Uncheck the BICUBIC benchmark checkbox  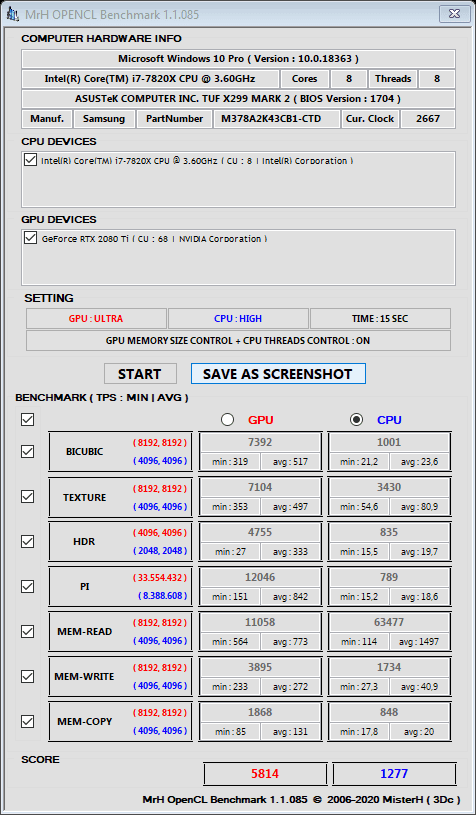pos(27,451)
